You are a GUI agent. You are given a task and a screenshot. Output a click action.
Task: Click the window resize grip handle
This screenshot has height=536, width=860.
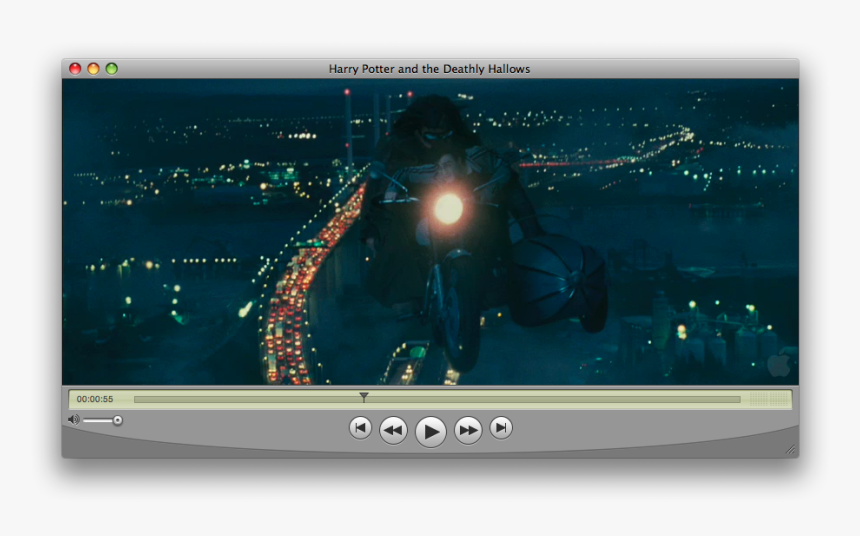[x=790, y=450]
